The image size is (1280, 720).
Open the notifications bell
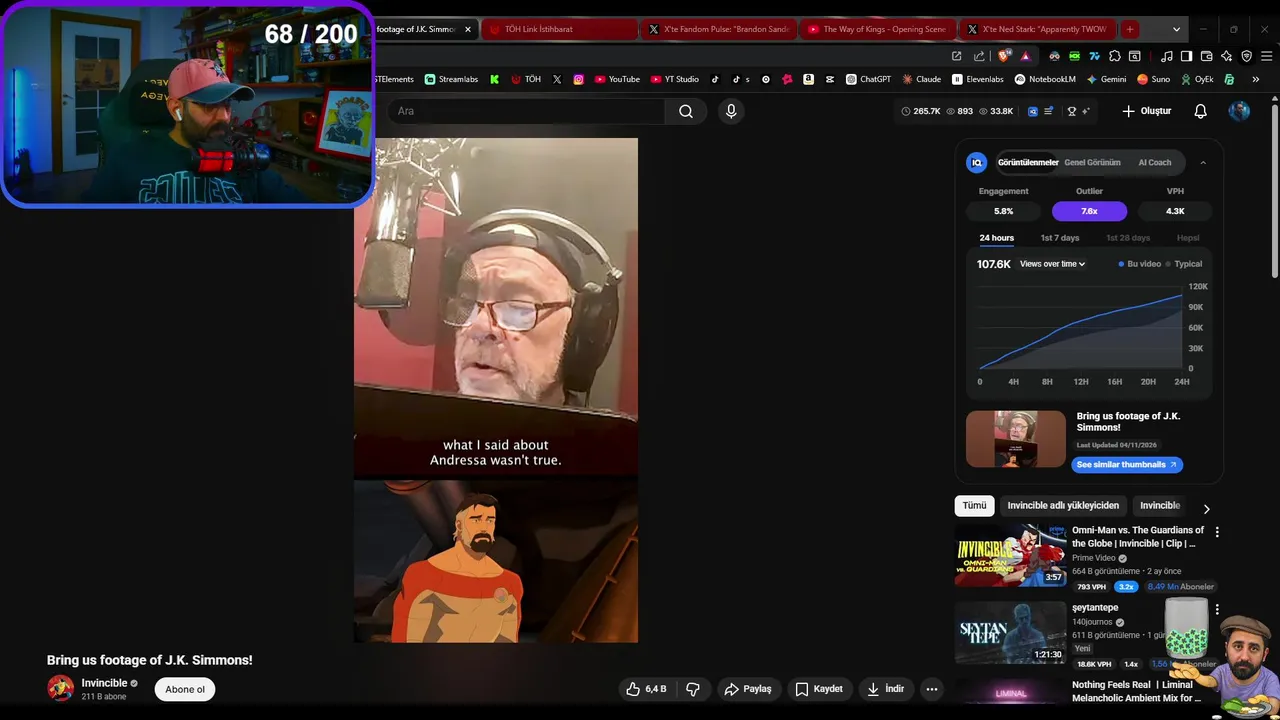[x=1200, y=111]
